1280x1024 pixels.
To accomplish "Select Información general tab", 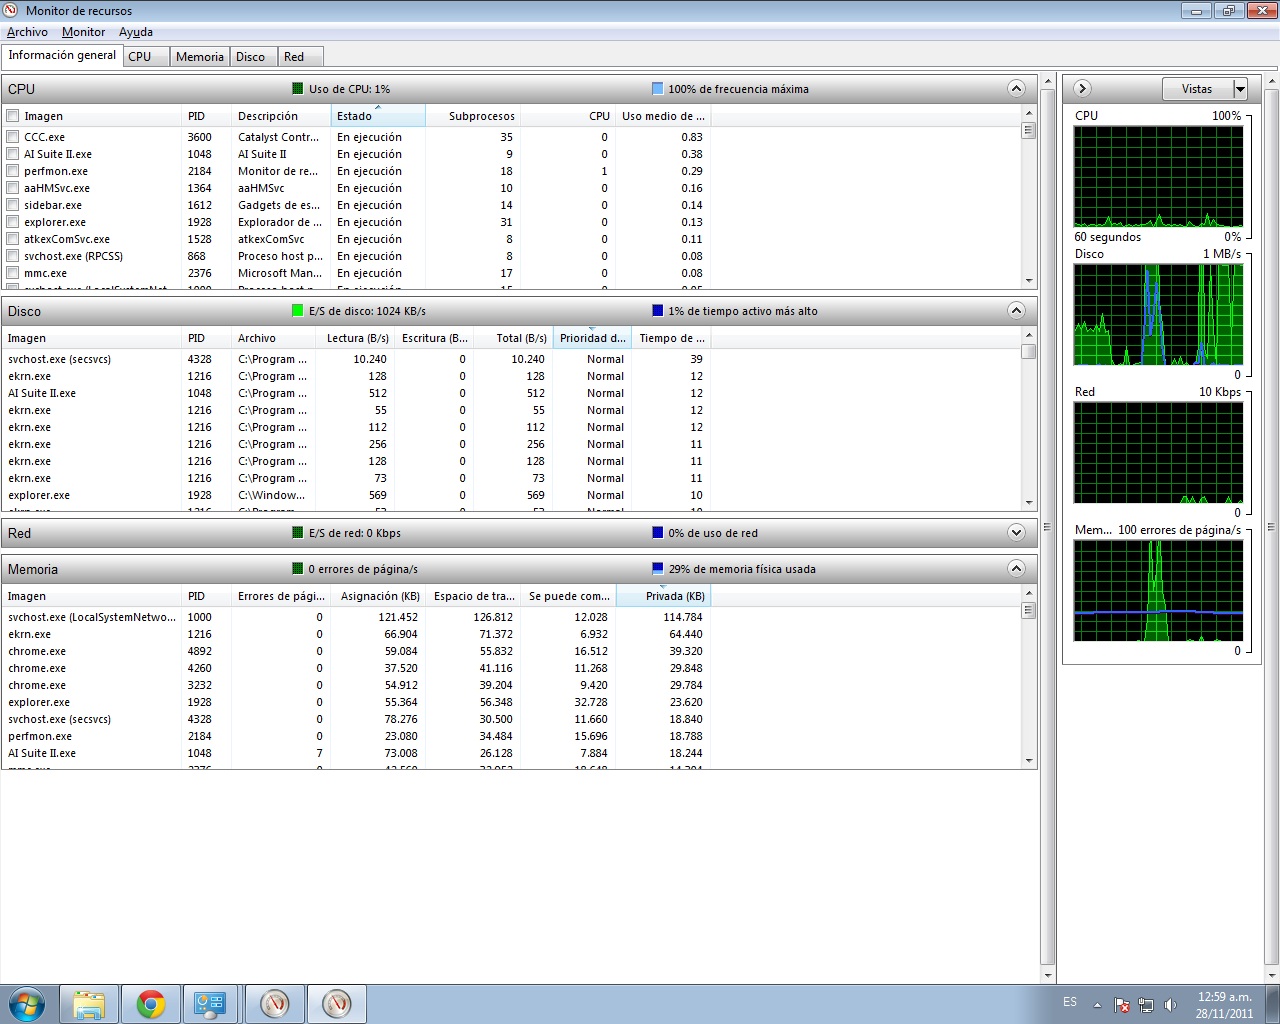I will [x=62, y=56].
